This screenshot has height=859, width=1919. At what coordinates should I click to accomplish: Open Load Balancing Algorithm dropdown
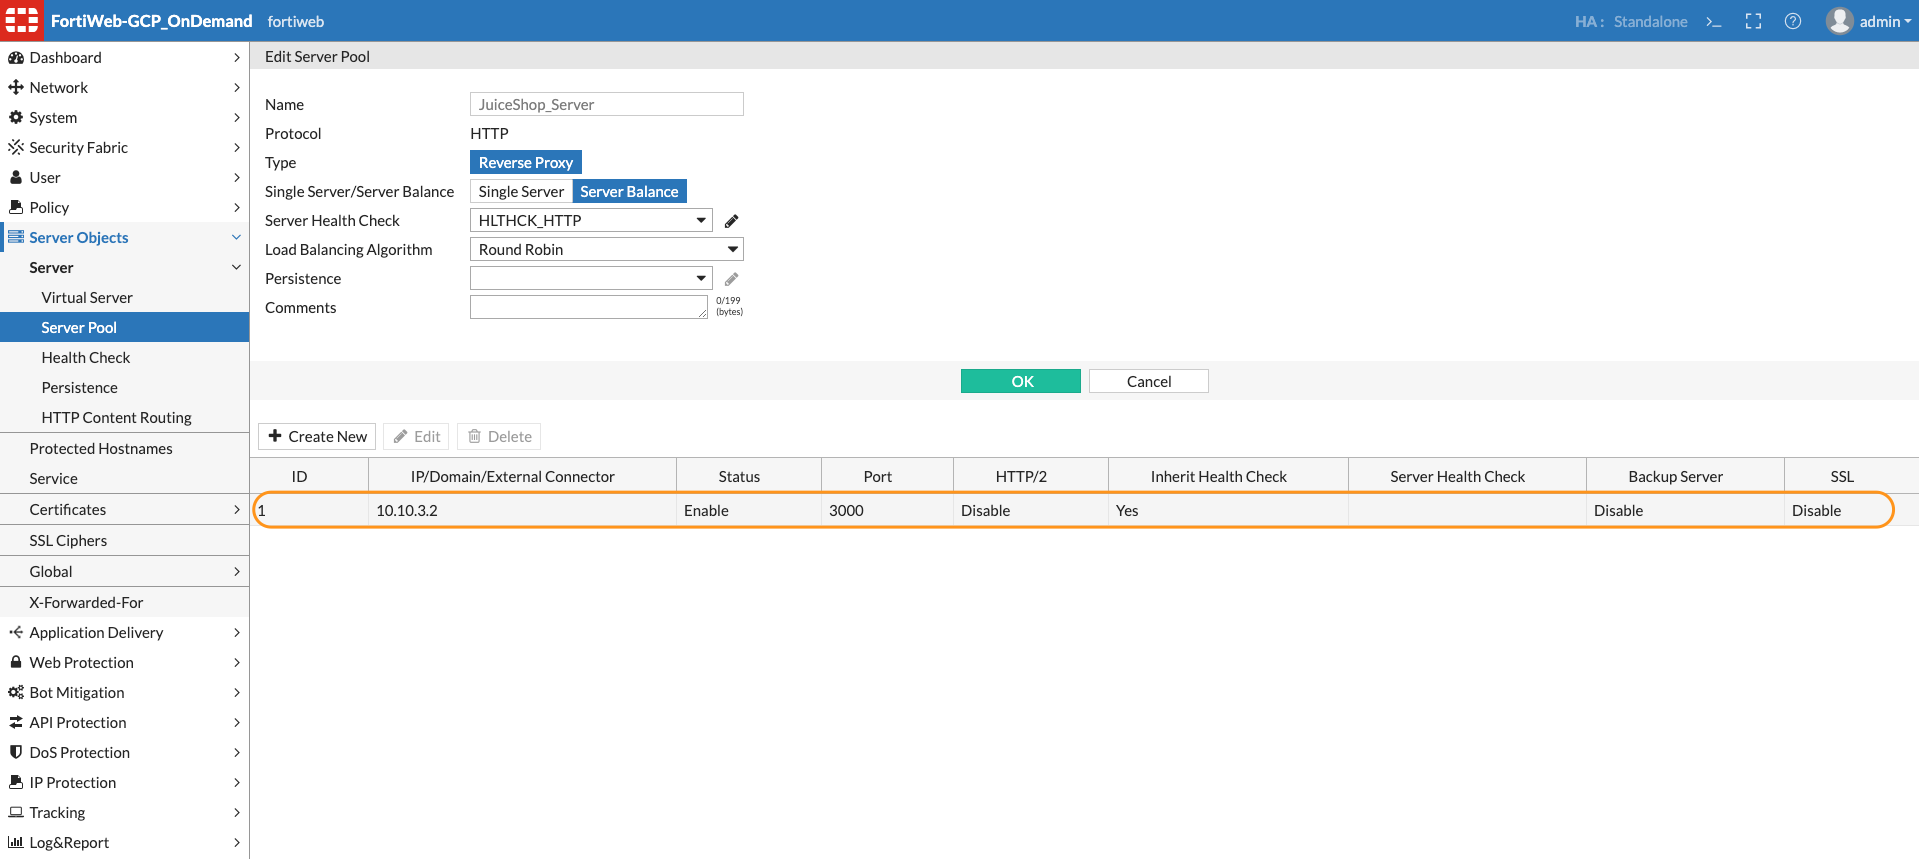click(x=607, y=250)
